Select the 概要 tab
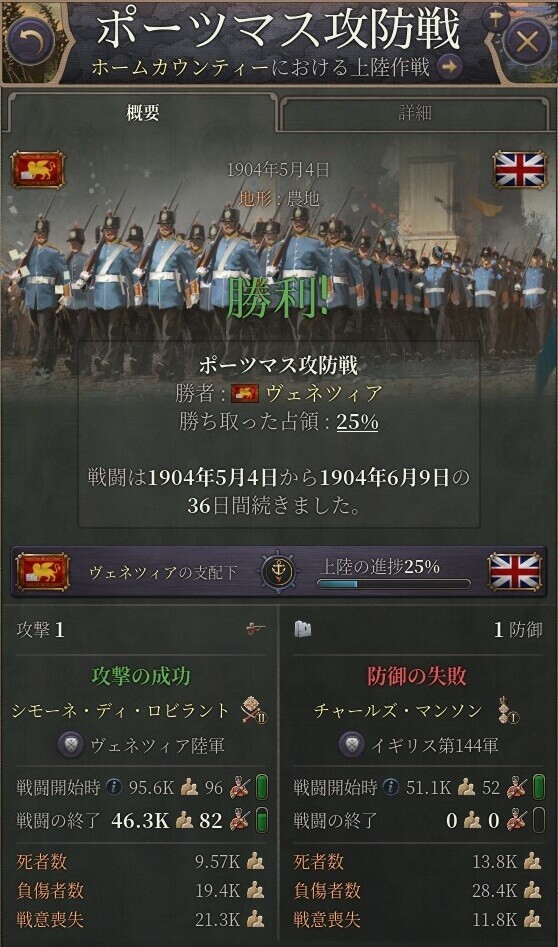This screenshot has width=558, height=947. point(143,112)
